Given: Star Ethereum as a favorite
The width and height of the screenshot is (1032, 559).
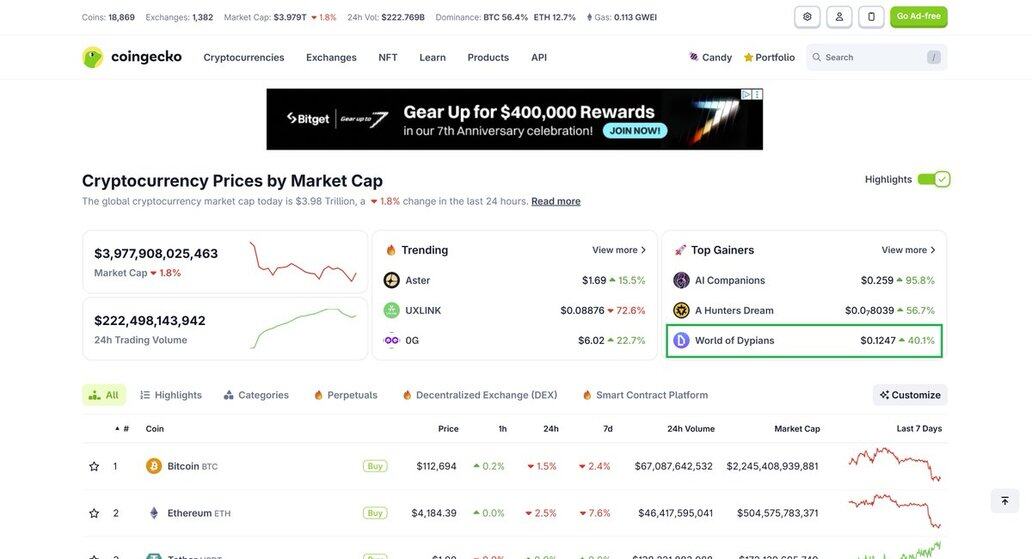Looking at the screenshot, I should tap(94, 513).
